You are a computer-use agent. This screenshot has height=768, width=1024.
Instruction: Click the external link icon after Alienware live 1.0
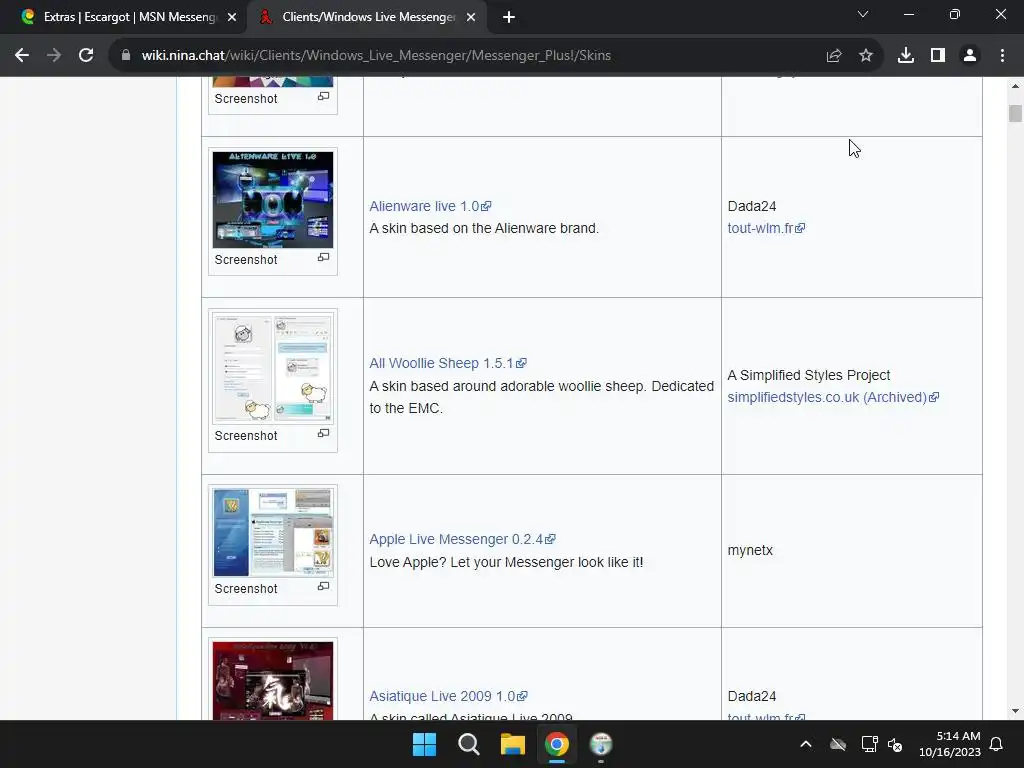pyautogui.click(x=486, y=206)
